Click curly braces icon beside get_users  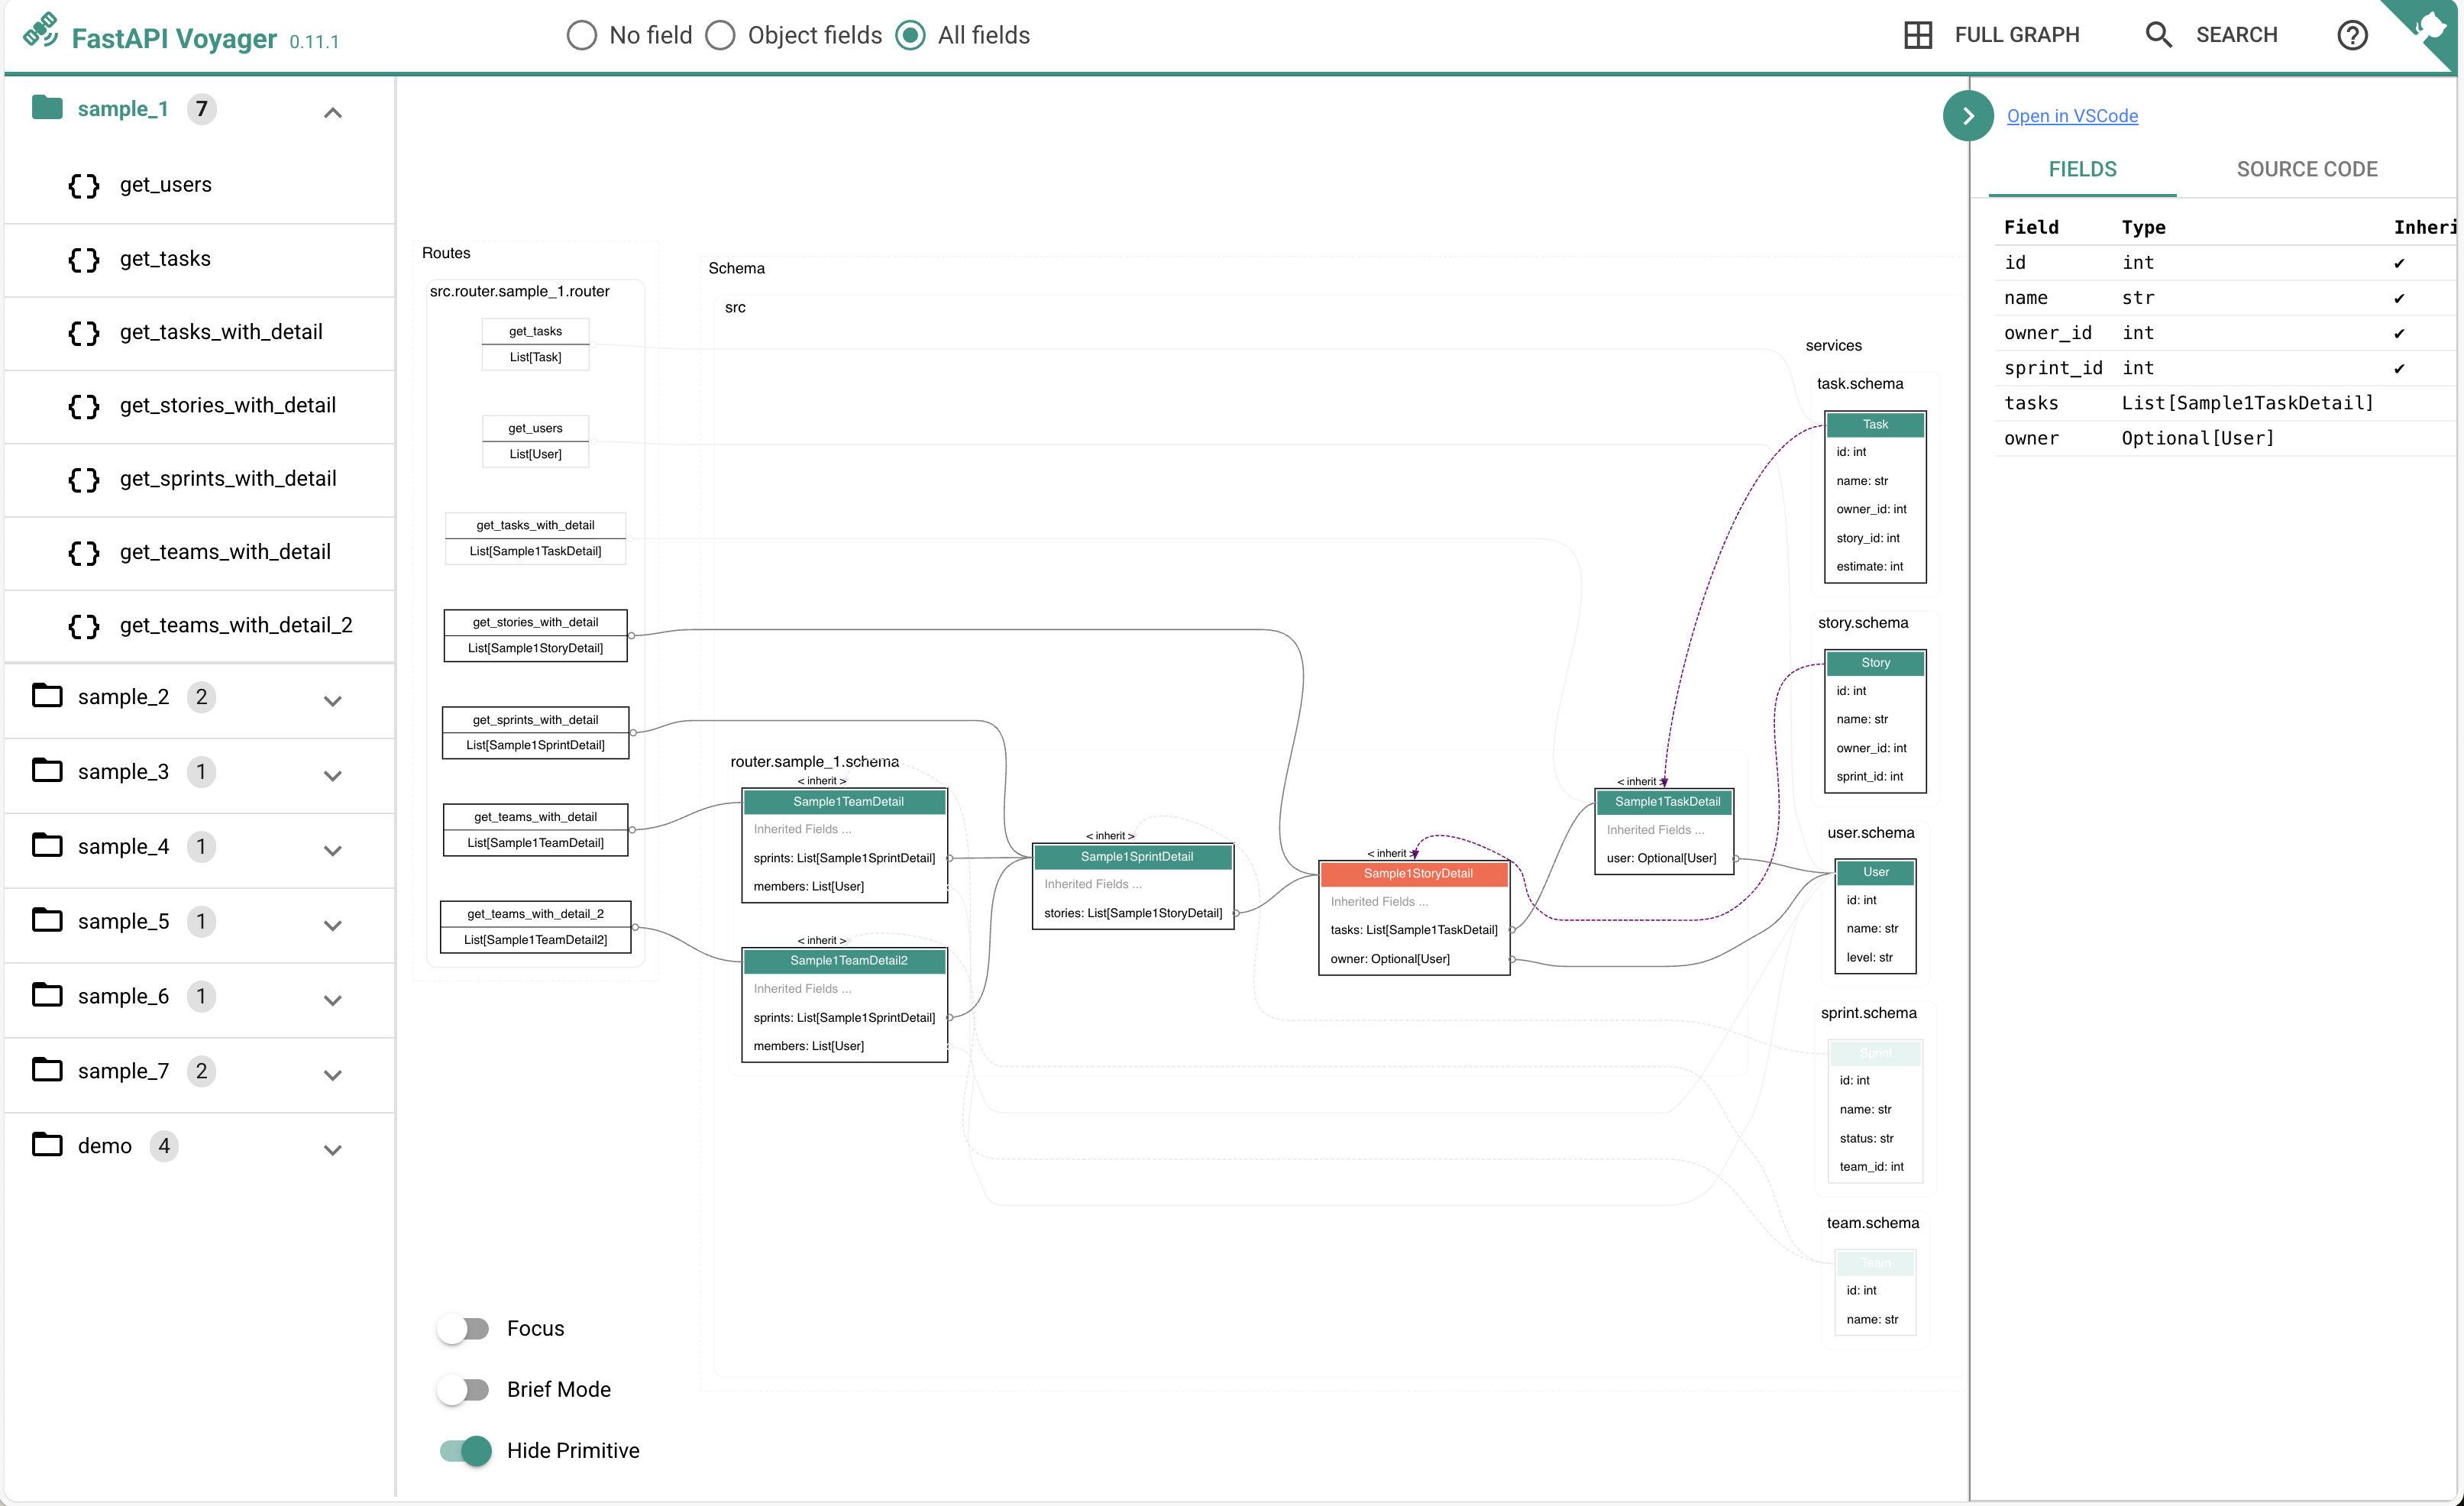84,185
